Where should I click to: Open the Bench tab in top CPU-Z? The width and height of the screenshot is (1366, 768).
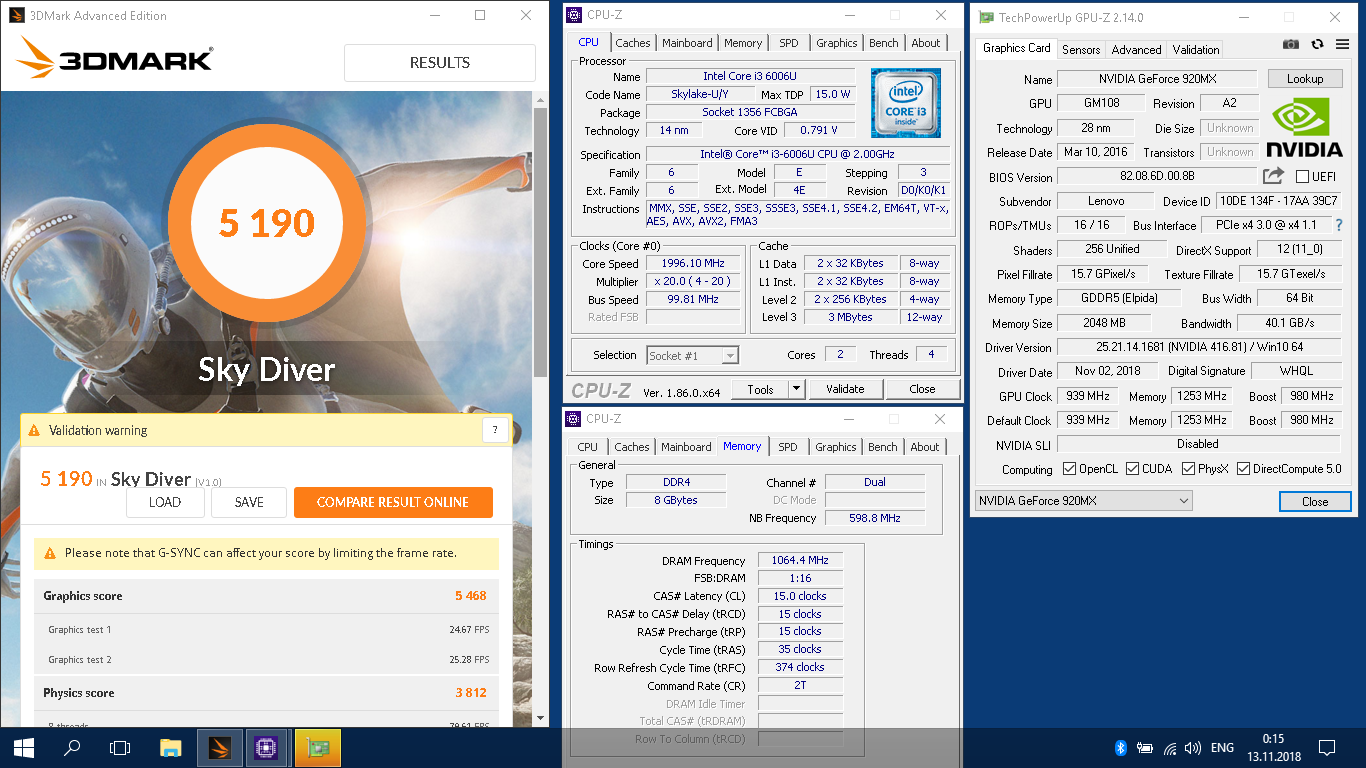(883, 43)
